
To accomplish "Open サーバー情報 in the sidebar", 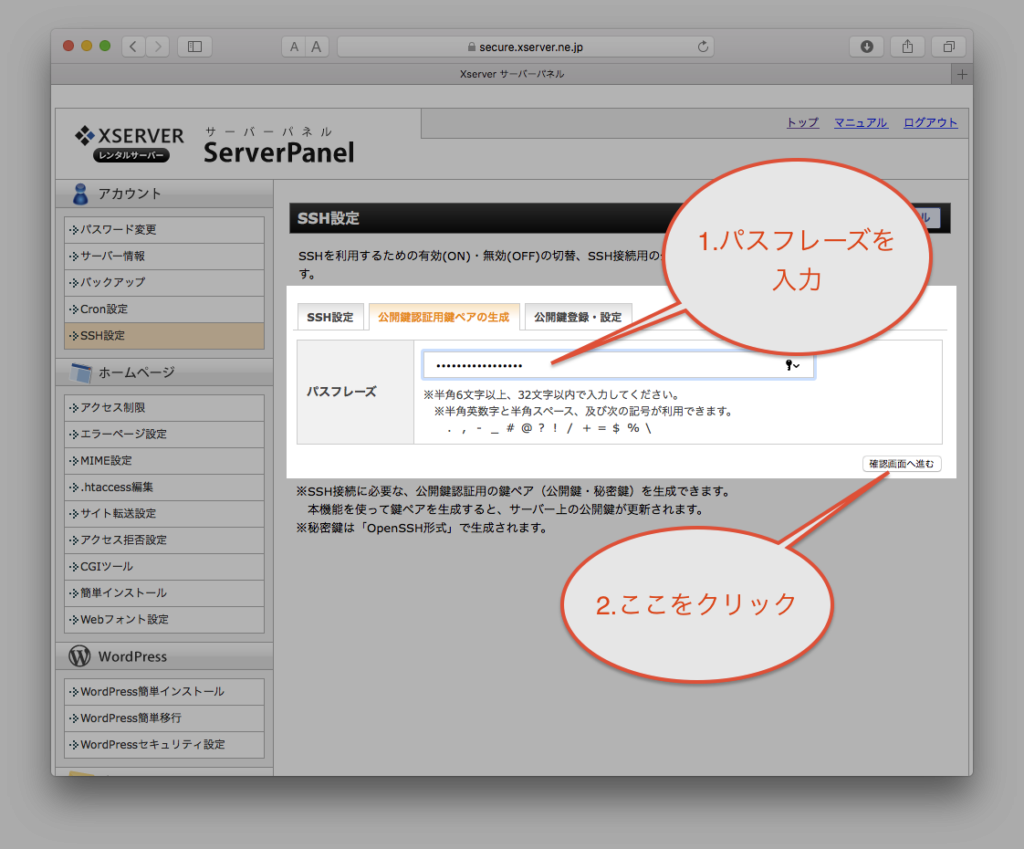I will pos(165,256).
